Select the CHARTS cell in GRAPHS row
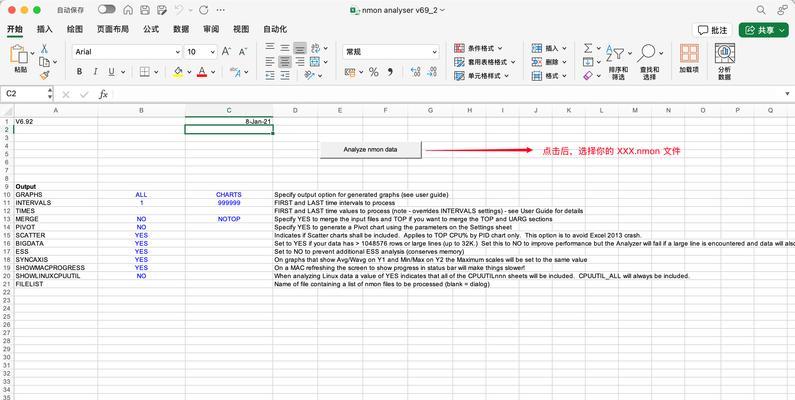Viewport: 795px width, 400px height. (229, 195)
